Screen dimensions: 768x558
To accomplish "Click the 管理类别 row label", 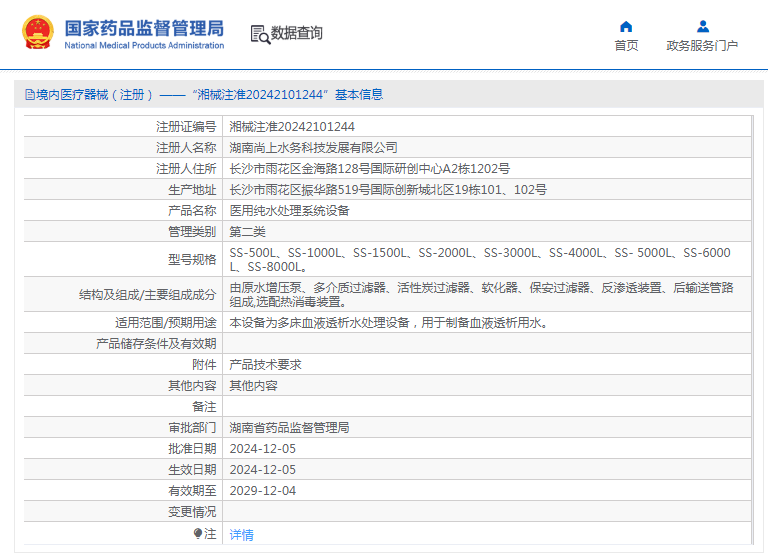I will [x=192, y=232].
